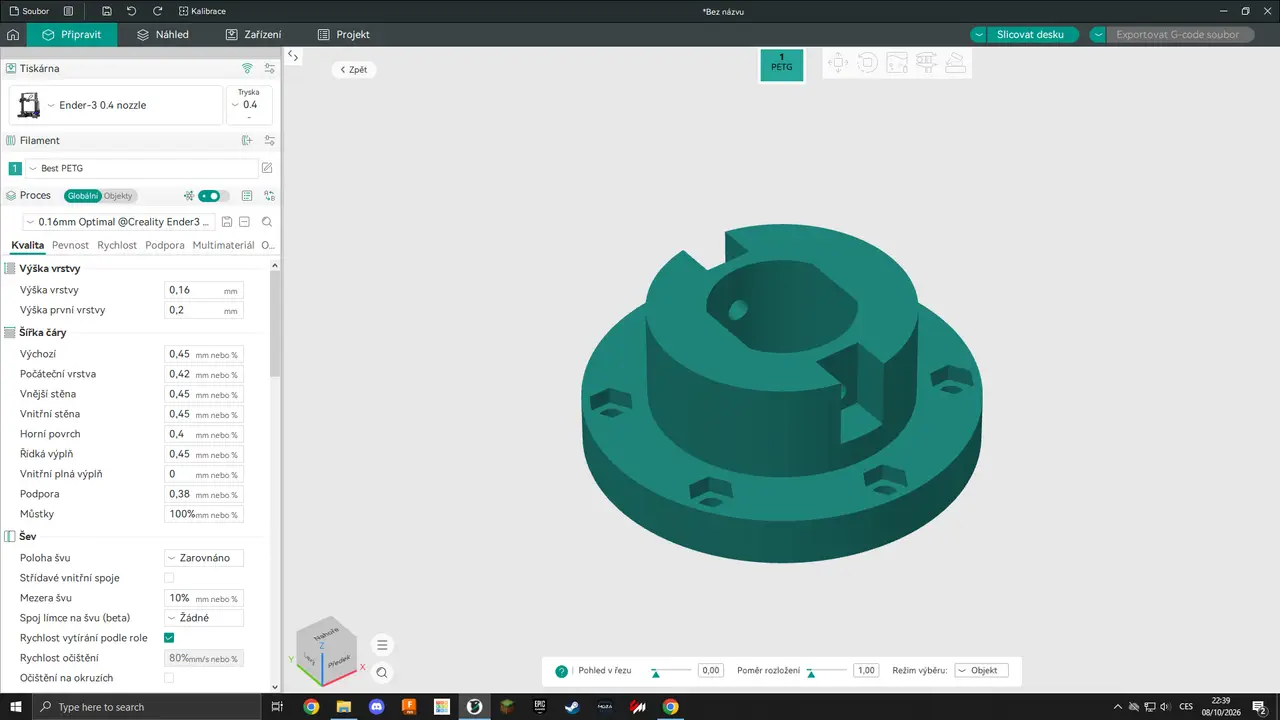Screen dimensions: 1280x720
Task: Enable Očištění na okruzích checkbox
Action: [x=169, y=678]
